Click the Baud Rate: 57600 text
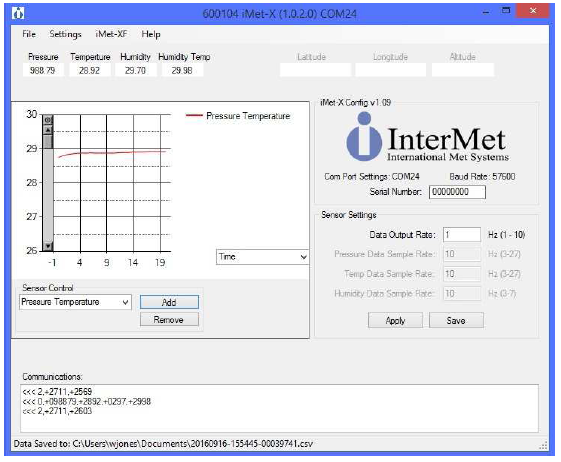561x462 pixels. tap(482, 177)
